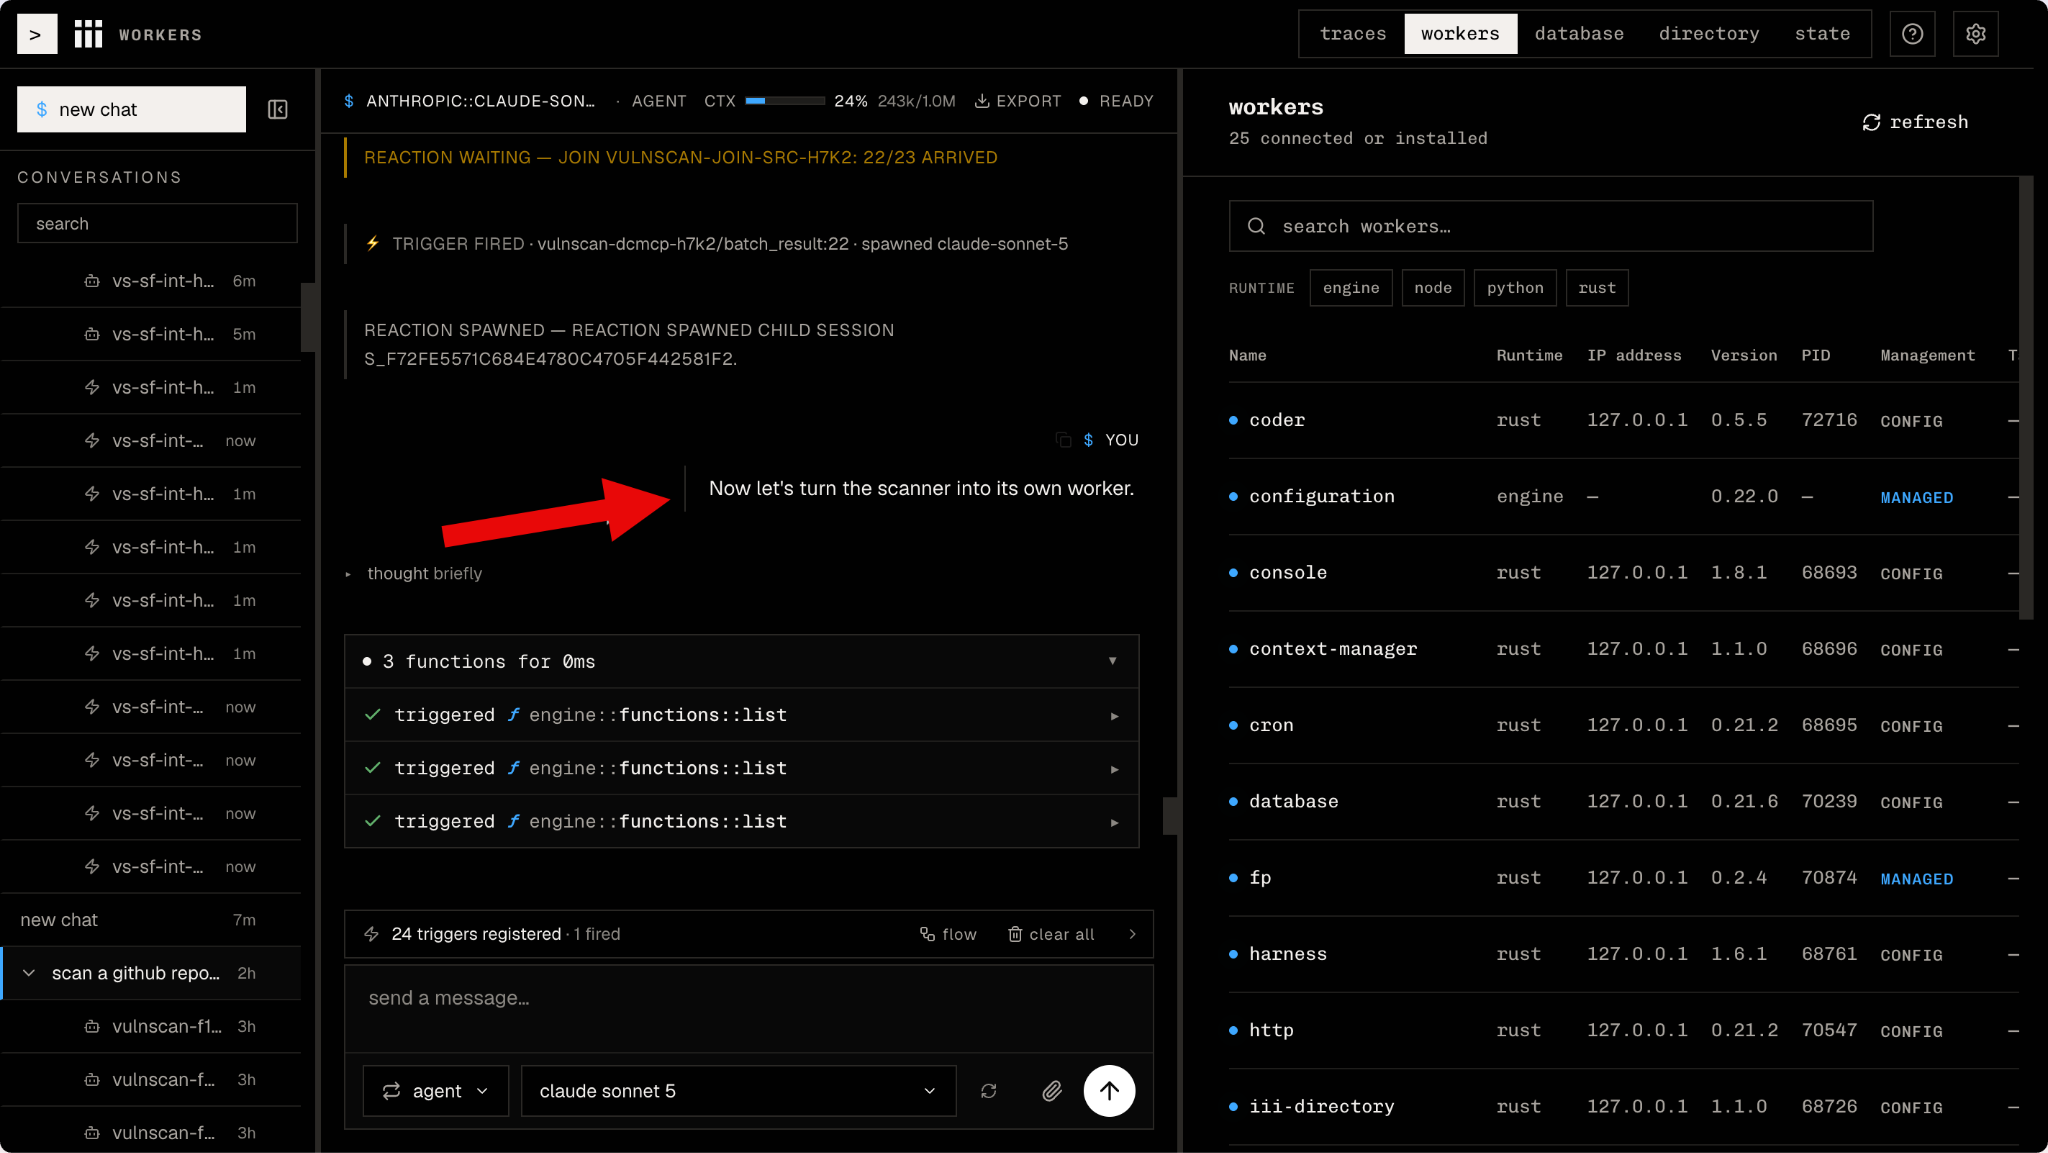
Task: Open the coder worker row
Action: point(1623,420)
